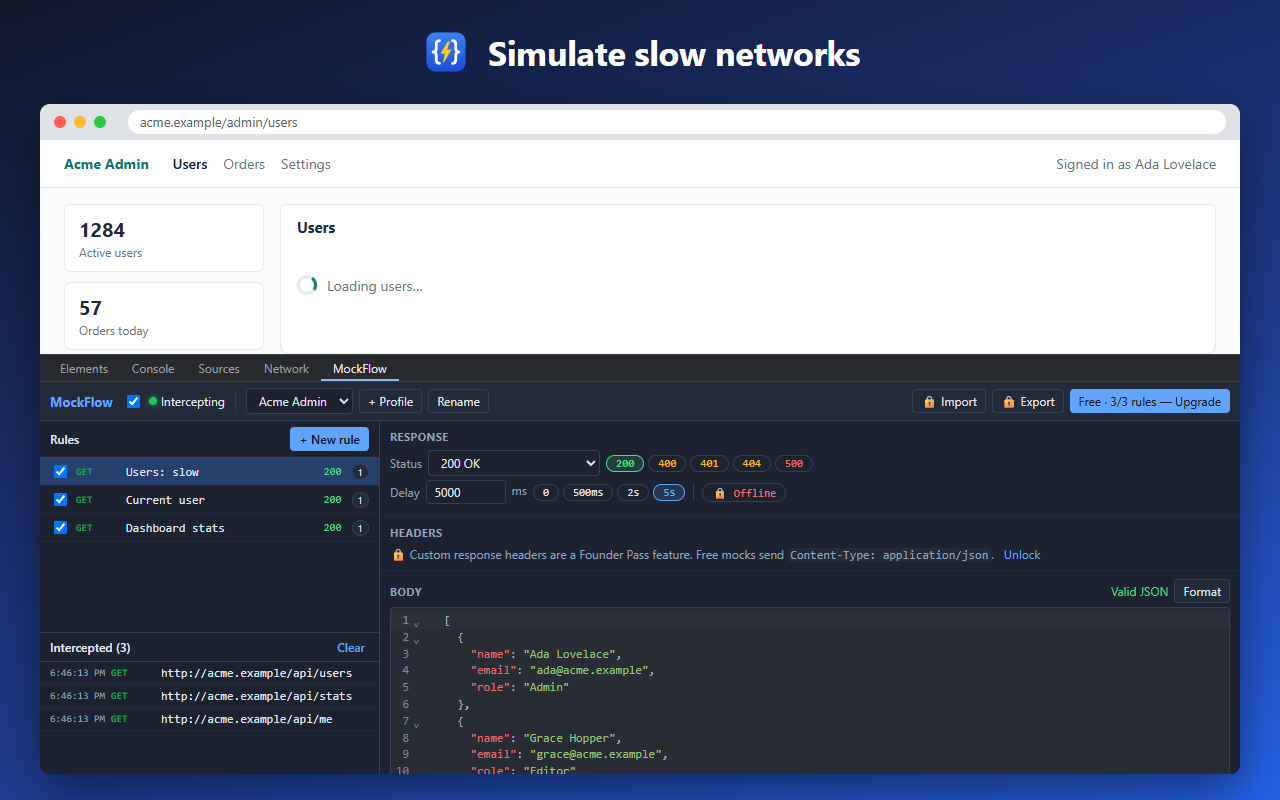
Task: Select the 500 status preset chip
Action: pyautogui.click(x=794, y=464)
